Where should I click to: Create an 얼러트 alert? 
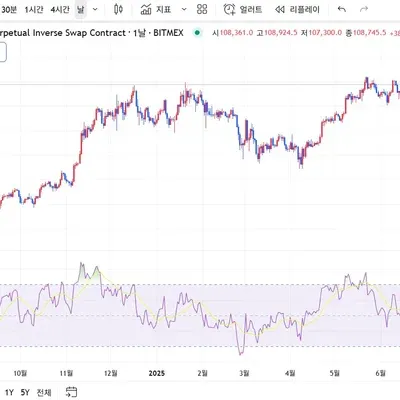coord(243,9)
